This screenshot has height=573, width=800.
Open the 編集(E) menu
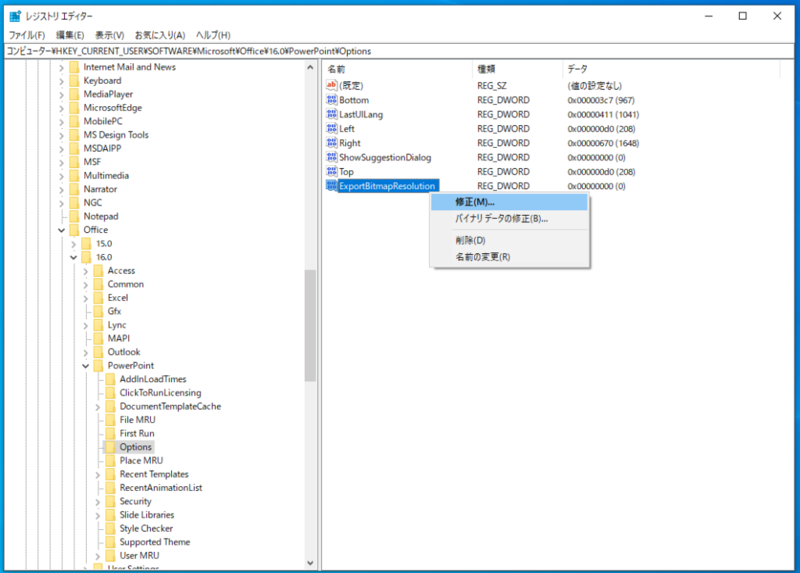tap(70, 35)
